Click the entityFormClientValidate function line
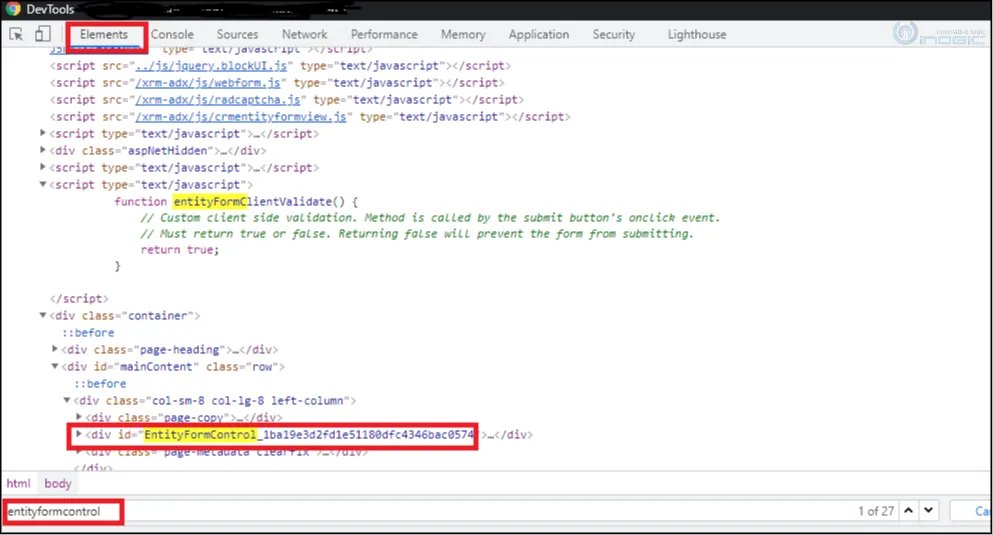Viewport: 993px width, 535px height. [236, 202]
